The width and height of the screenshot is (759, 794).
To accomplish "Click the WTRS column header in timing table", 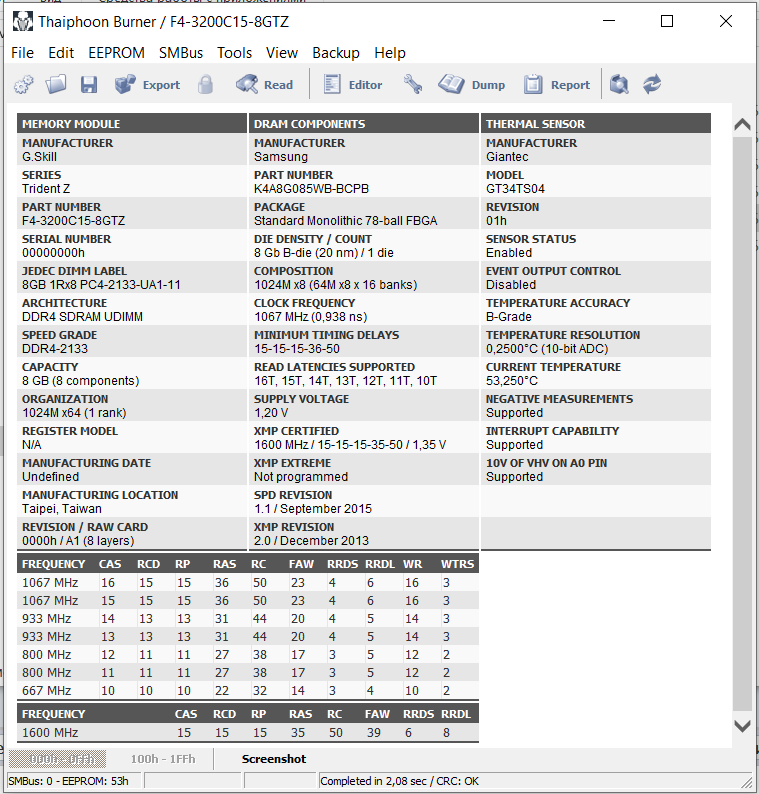I will coord(457,564).
